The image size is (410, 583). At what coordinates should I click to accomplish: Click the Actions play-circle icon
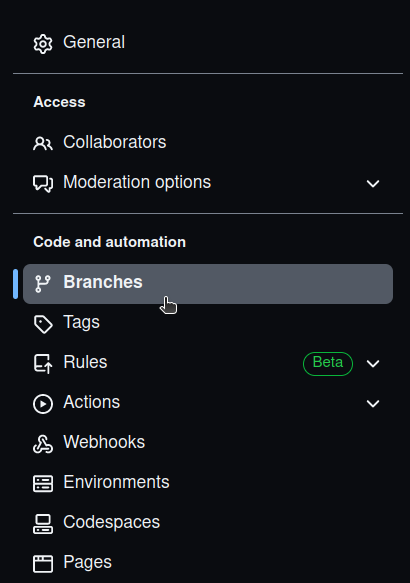click(x=43, y=404)
